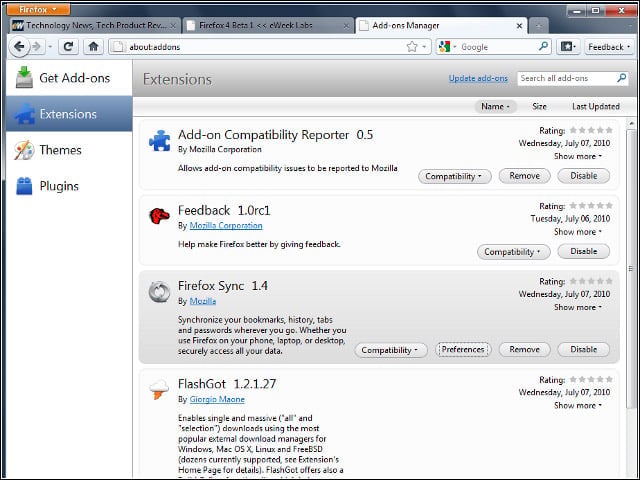Sort extensions by Size
The width and height of the screenshot is (640, 480).
click(539, 107)
